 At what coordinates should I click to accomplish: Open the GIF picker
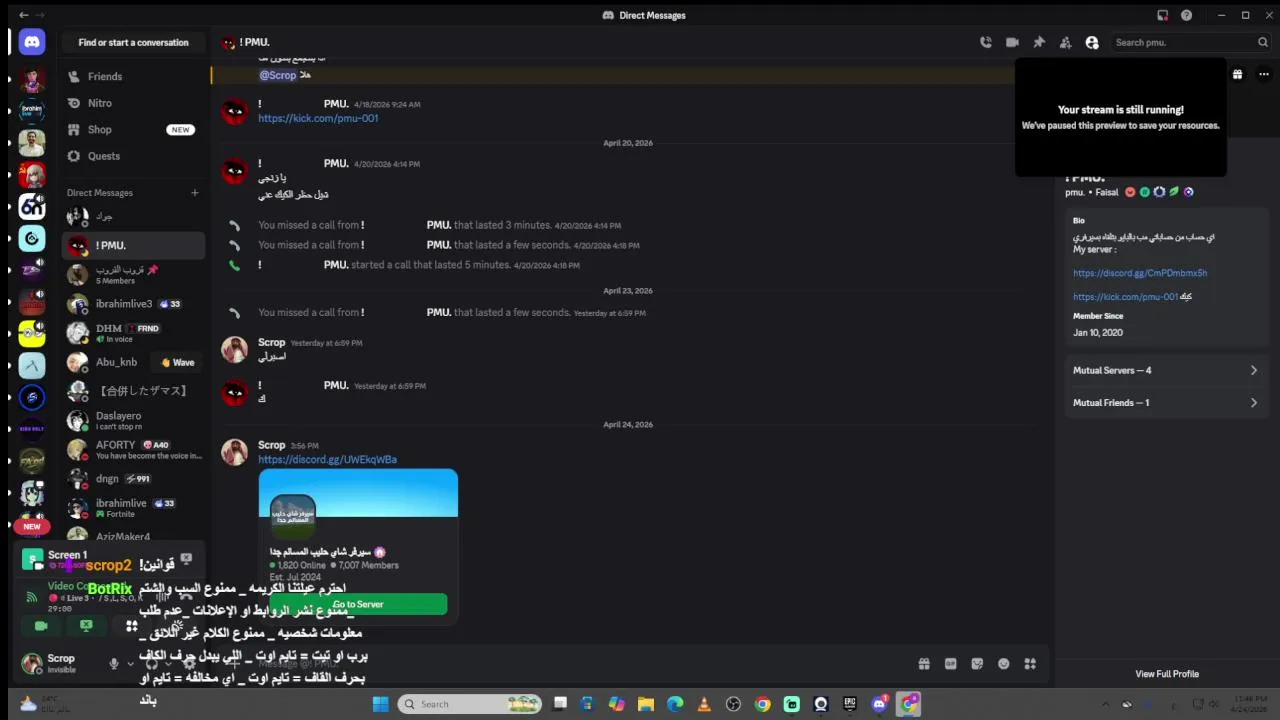[951, 664]
